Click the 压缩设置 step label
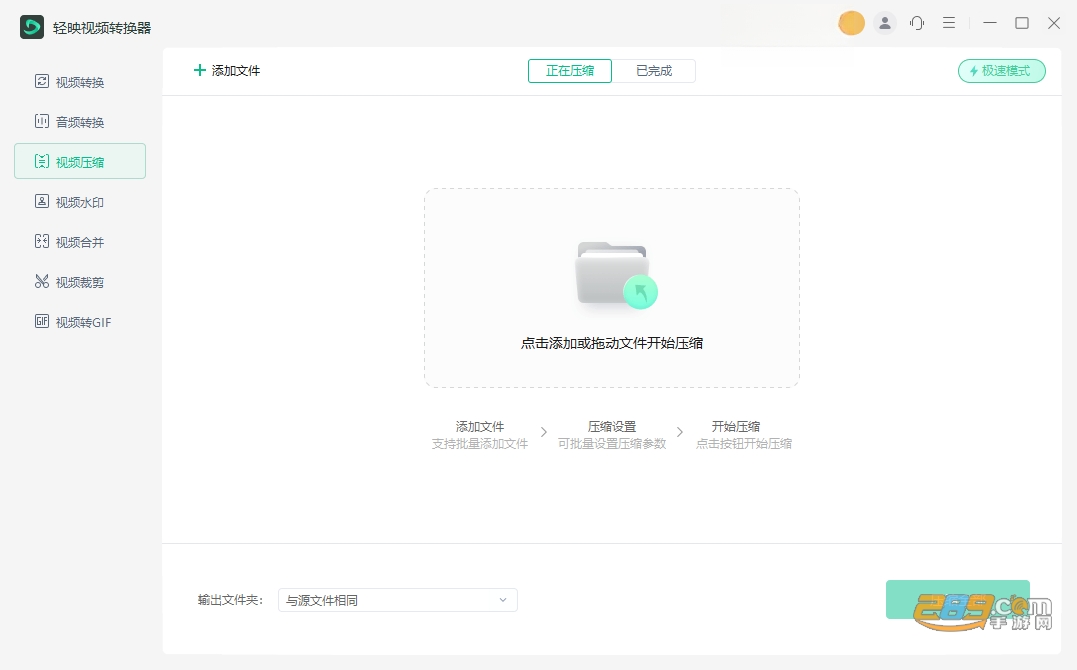 tap(612, 426)
